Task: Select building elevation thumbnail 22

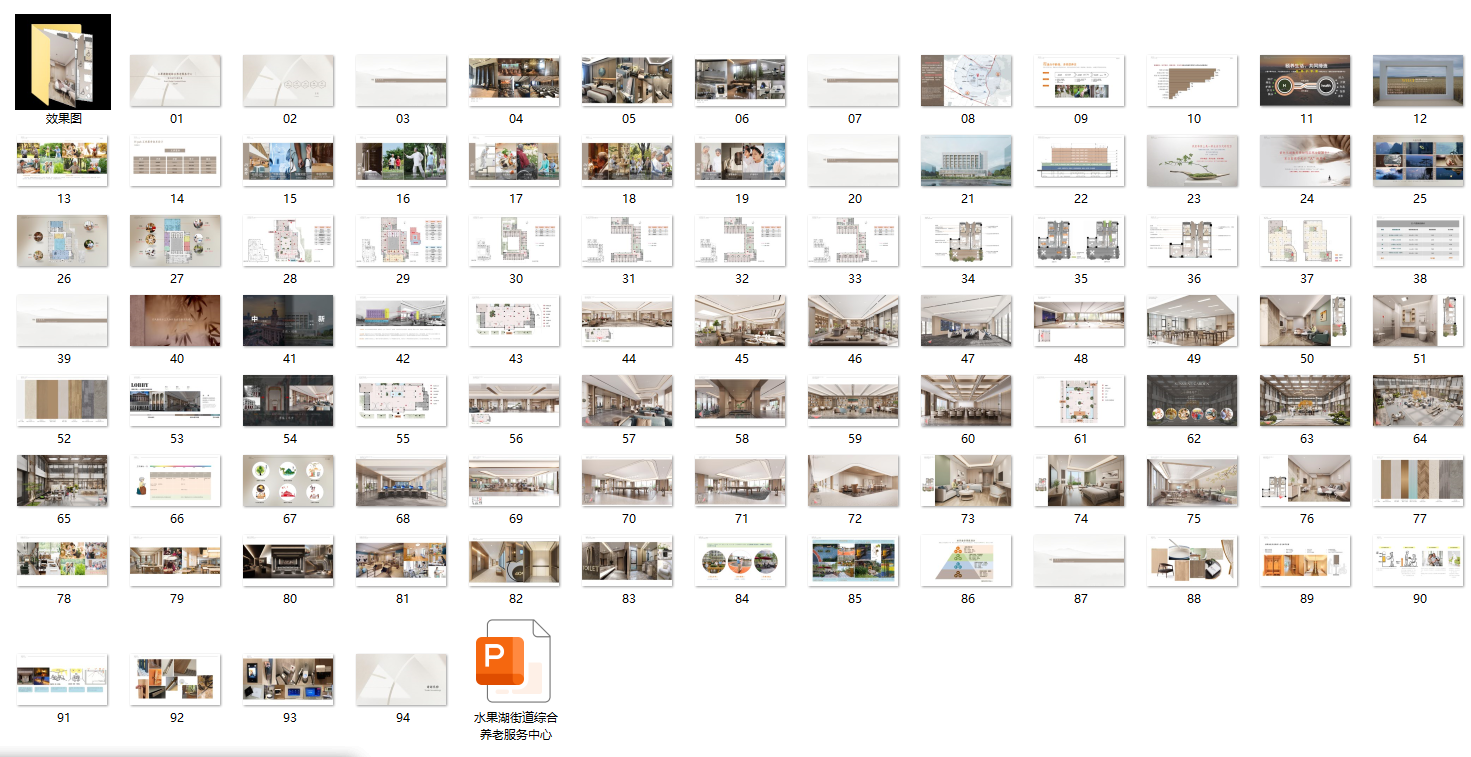Action: pyautogui.click(x=1080, y=161)
